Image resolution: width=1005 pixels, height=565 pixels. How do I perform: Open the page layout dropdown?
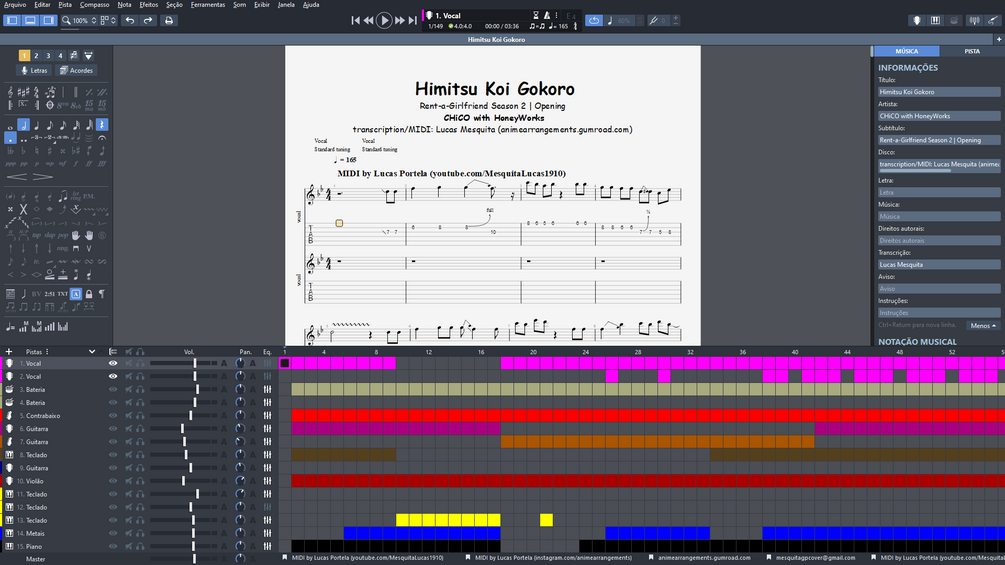[x=108, y=20]
